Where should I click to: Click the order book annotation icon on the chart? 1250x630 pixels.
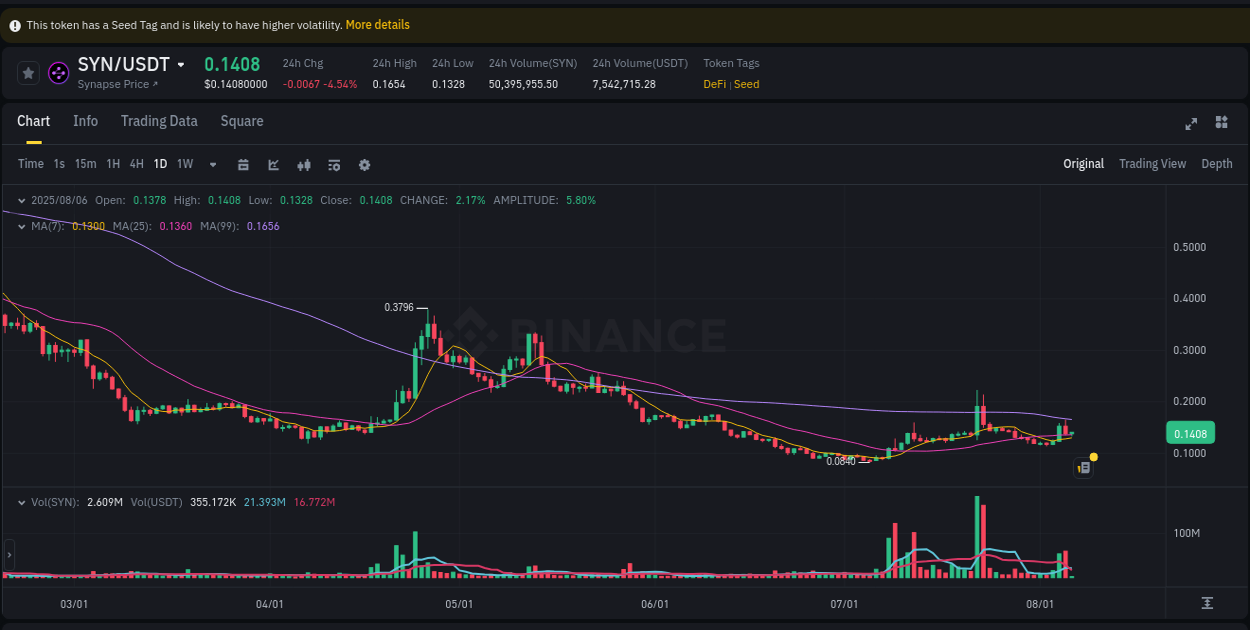(x=1083, y=467)
